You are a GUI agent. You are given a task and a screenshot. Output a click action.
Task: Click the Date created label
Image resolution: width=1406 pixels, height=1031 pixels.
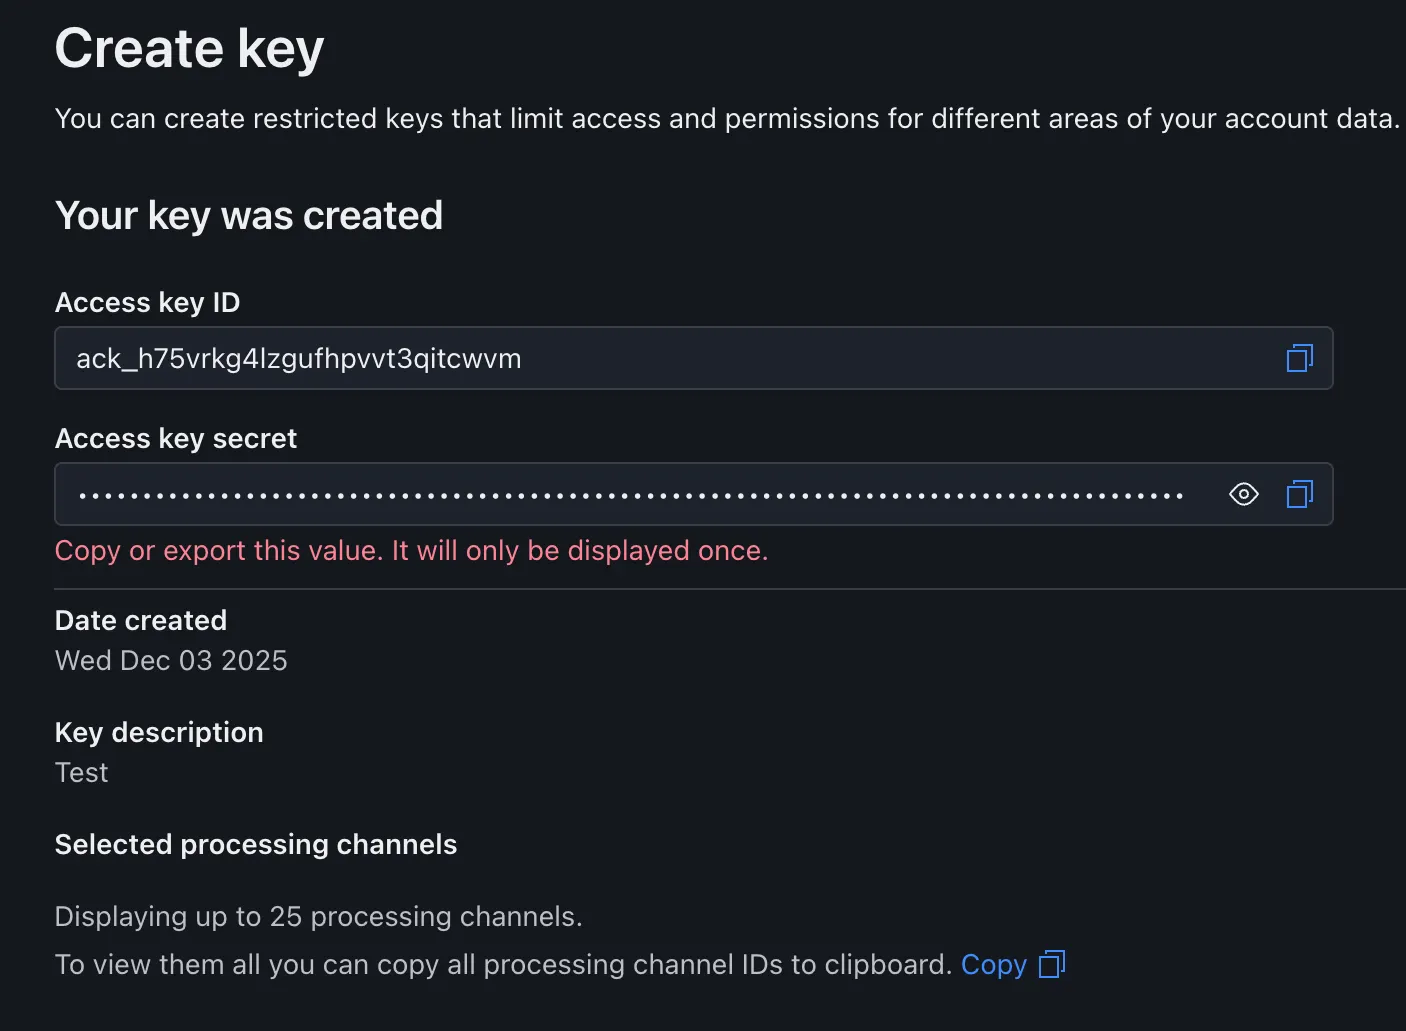tap(141, 620)
